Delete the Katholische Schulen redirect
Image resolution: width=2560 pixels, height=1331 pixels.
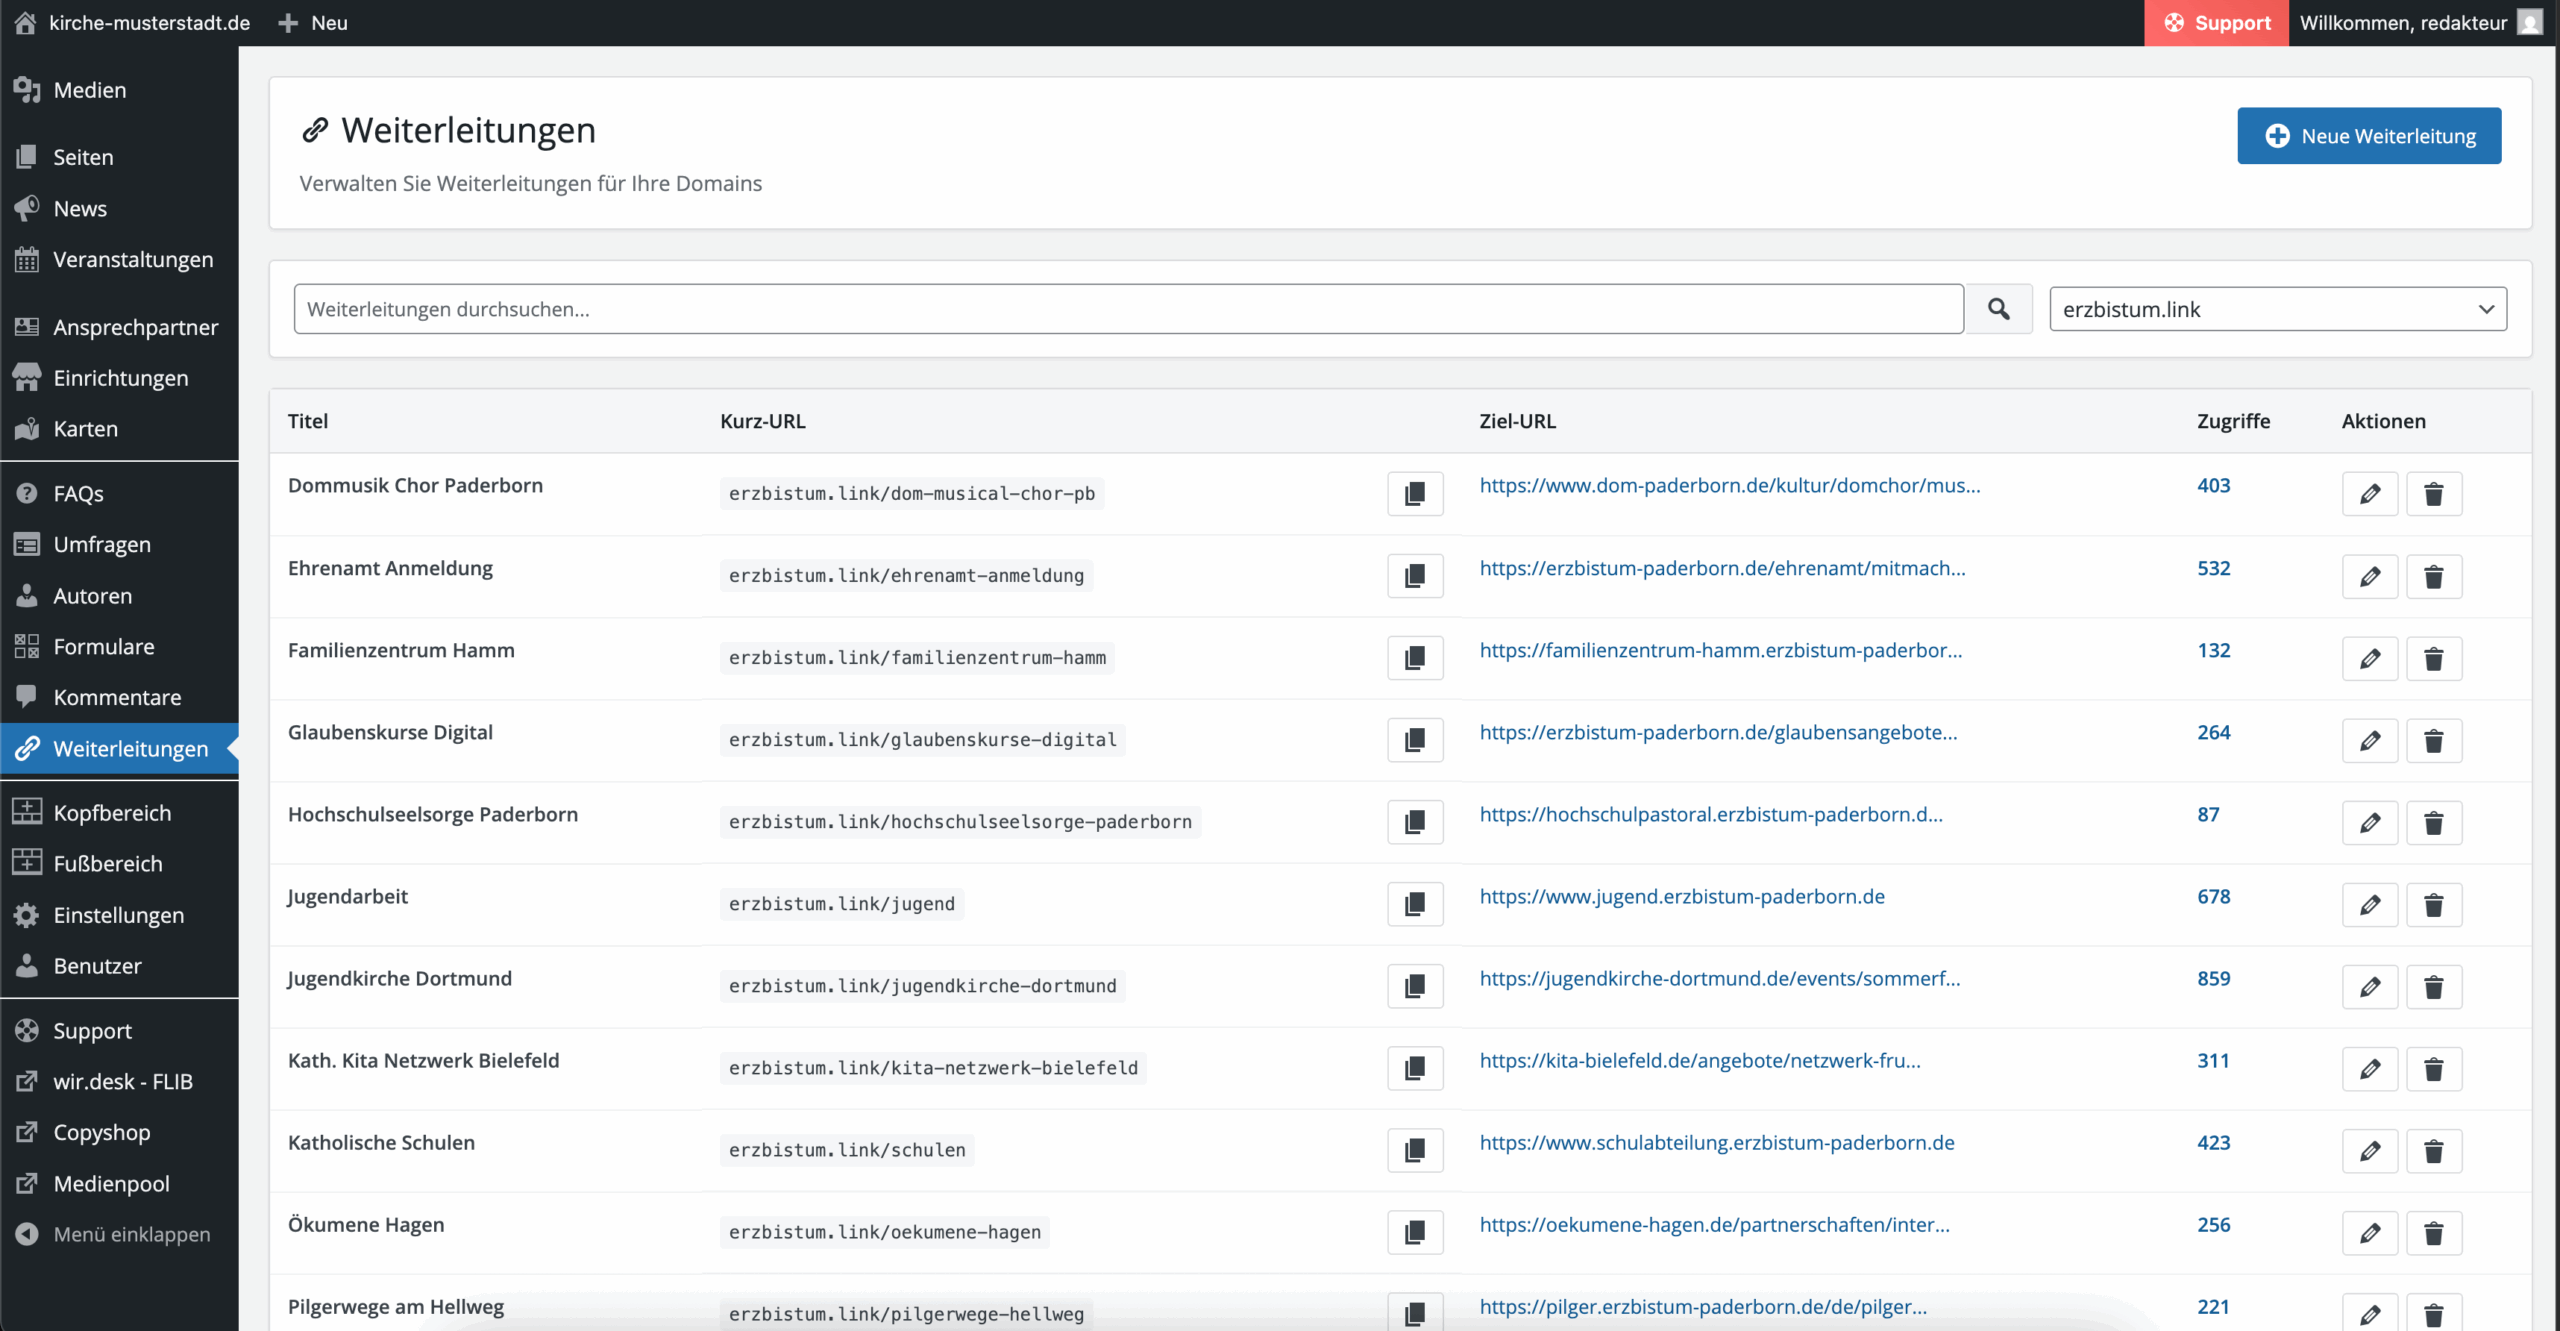(2433, 1151)
